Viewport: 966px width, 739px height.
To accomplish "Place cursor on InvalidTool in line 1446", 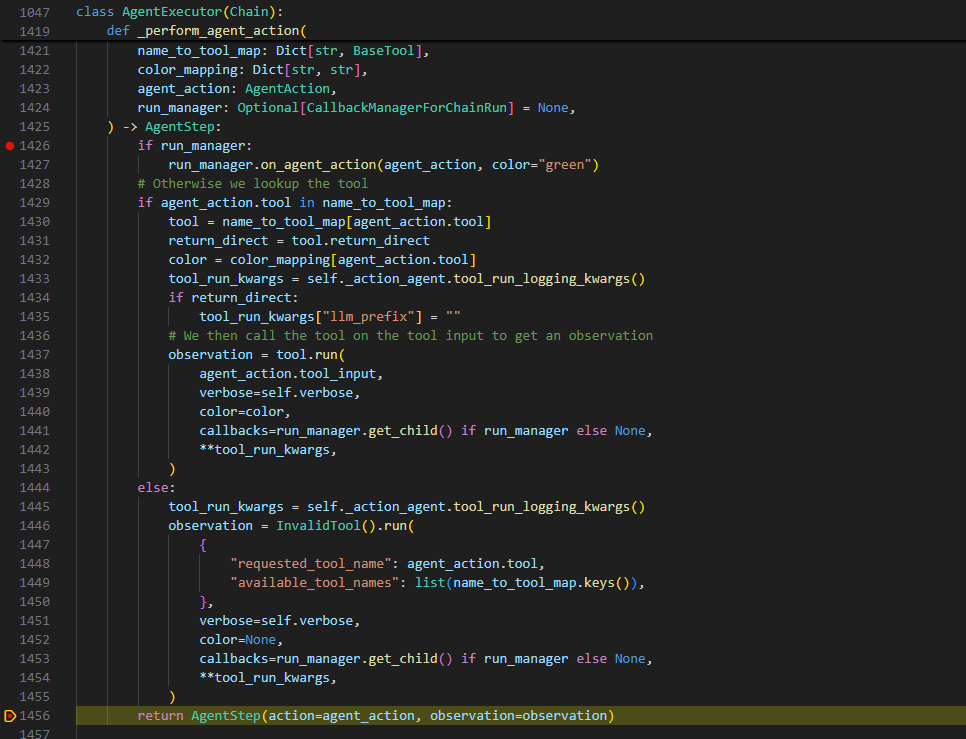I will tap(306, 526).
